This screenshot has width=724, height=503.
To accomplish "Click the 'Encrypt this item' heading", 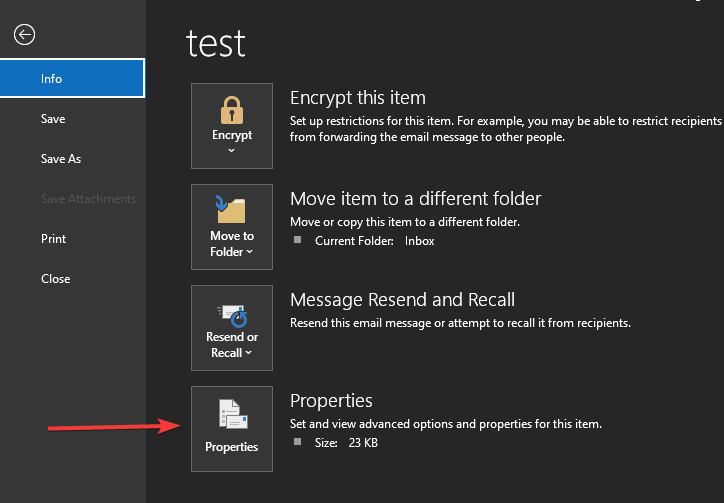I will tap(357, 98).
